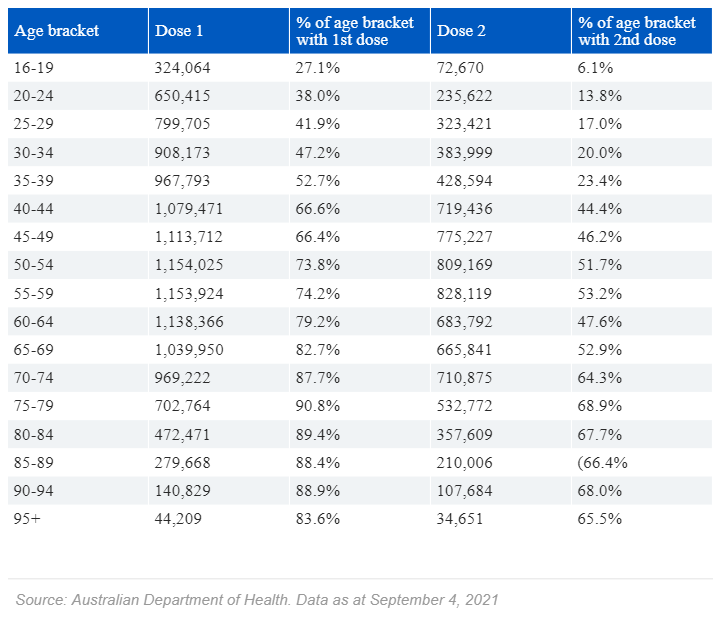
Task: Click the 40-44 age bracket row label
Action: click(36, 209)
